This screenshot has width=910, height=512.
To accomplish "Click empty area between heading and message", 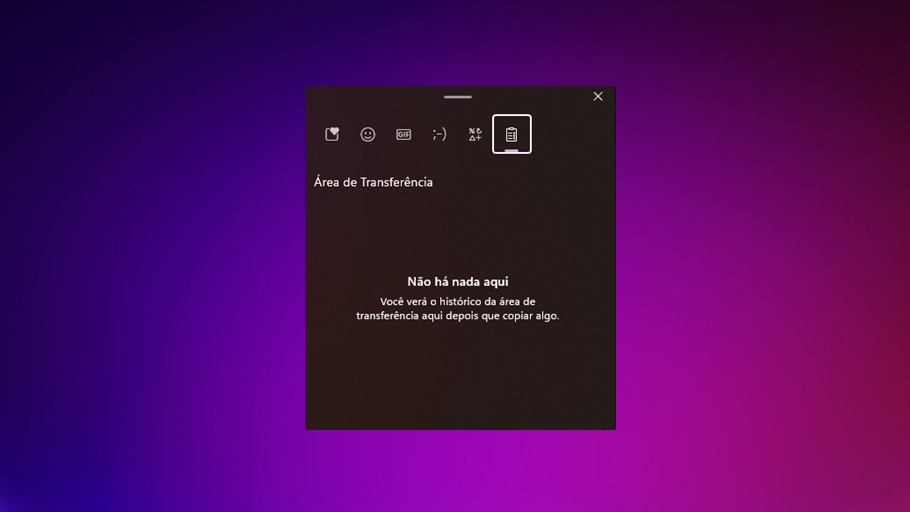I will click(x=458, y=230).
